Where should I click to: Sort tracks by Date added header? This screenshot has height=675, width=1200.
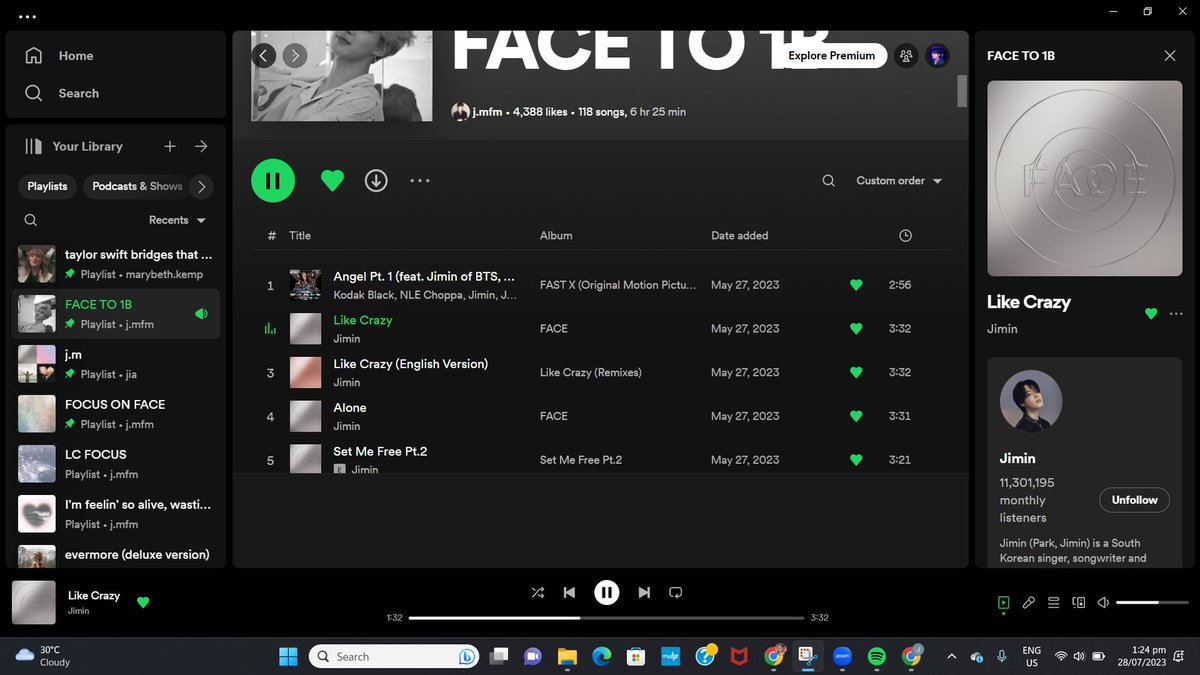(x=740, y=236)
